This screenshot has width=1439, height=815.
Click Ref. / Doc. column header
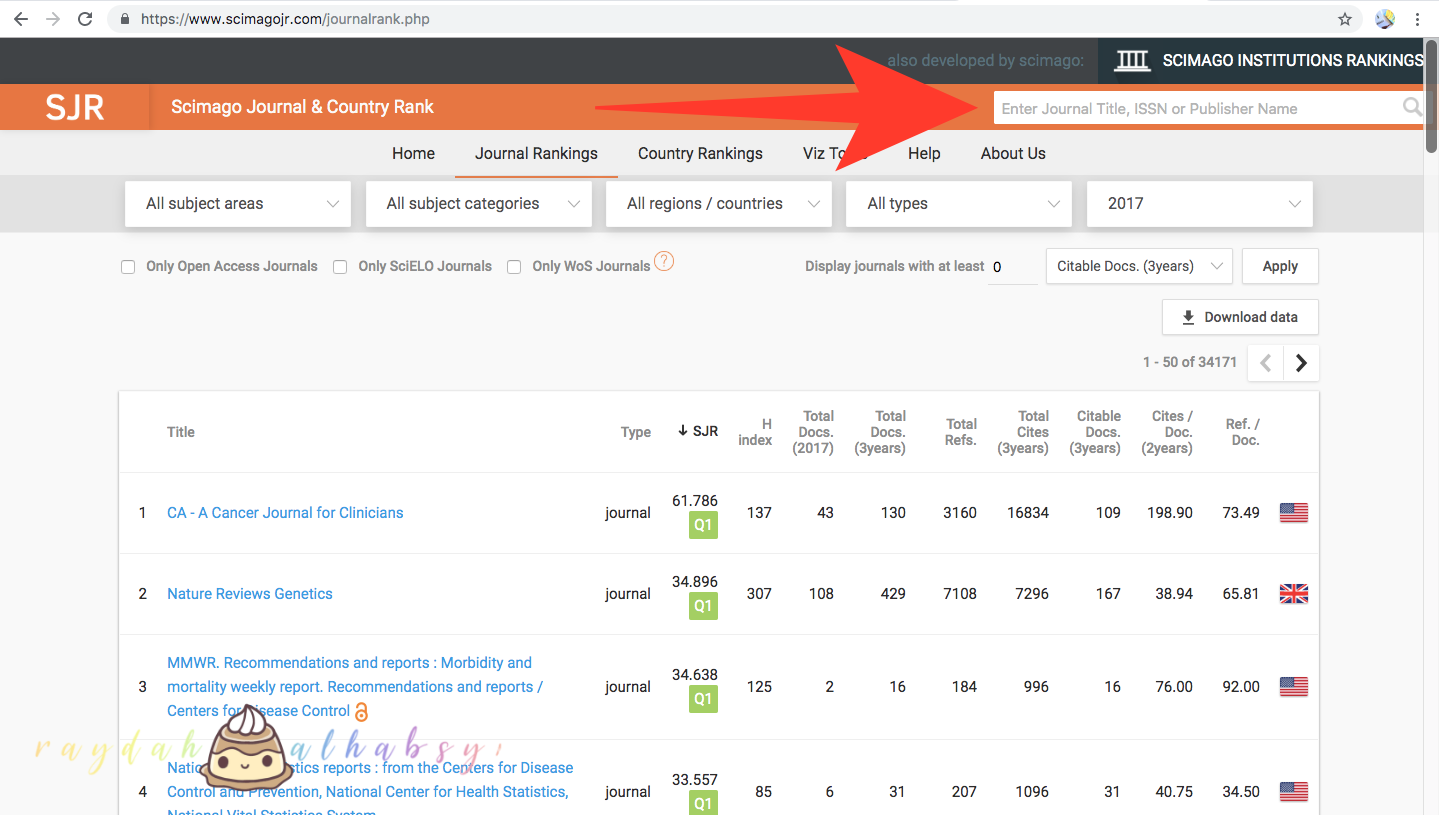tap(1243, 432)
